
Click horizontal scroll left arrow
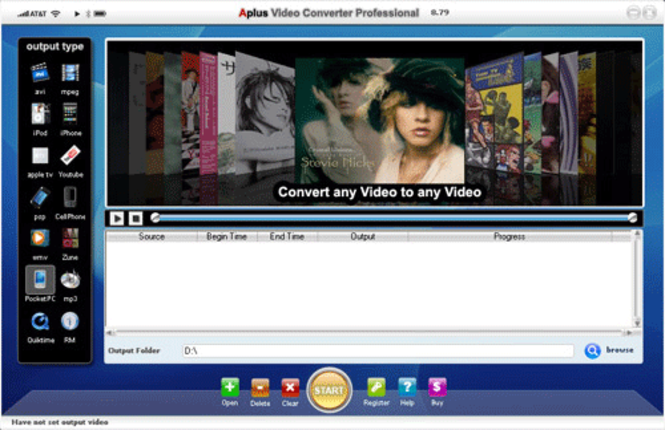[x=110, y=333]
